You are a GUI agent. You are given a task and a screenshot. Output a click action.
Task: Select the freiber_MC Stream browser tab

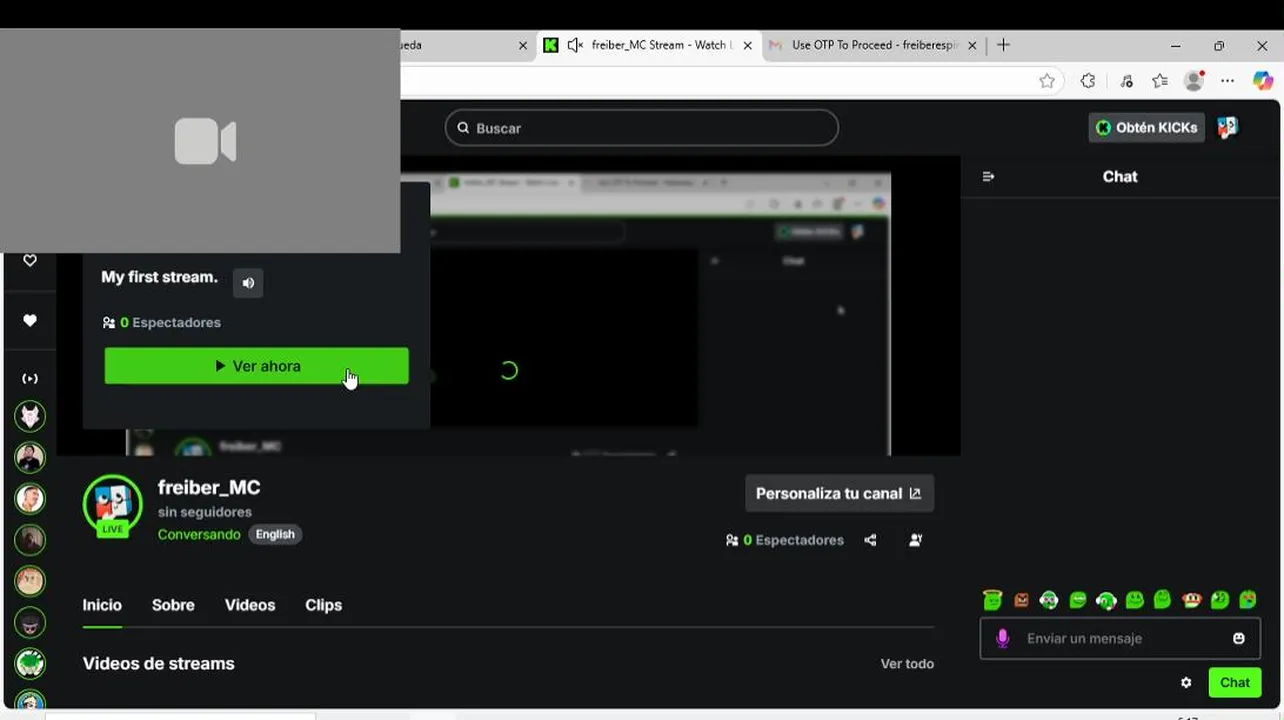[649, 45]
